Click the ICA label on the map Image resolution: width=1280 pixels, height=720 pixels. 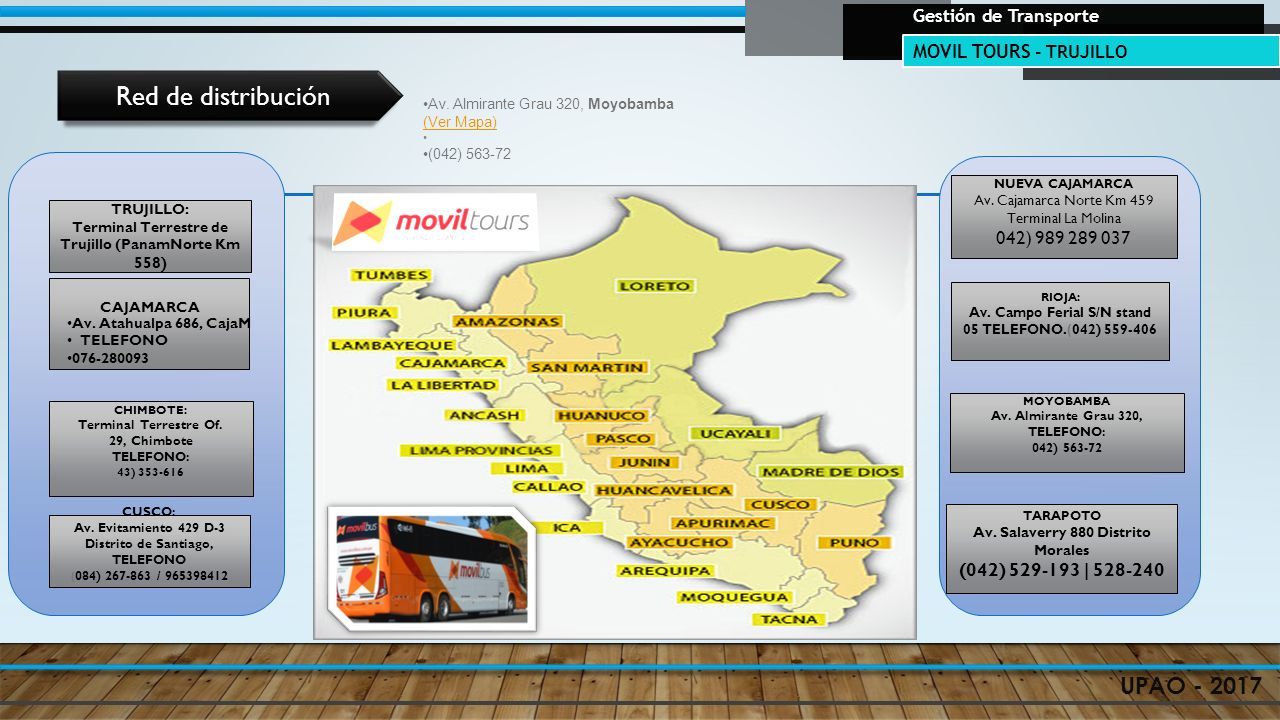[x=566, y=527]
